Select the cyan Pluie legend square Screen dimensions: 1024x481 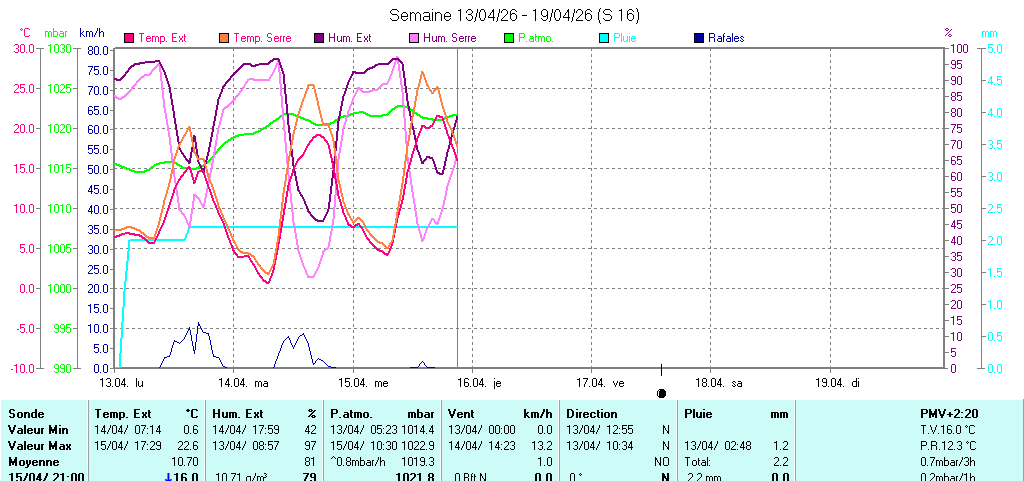click(604, 38)
